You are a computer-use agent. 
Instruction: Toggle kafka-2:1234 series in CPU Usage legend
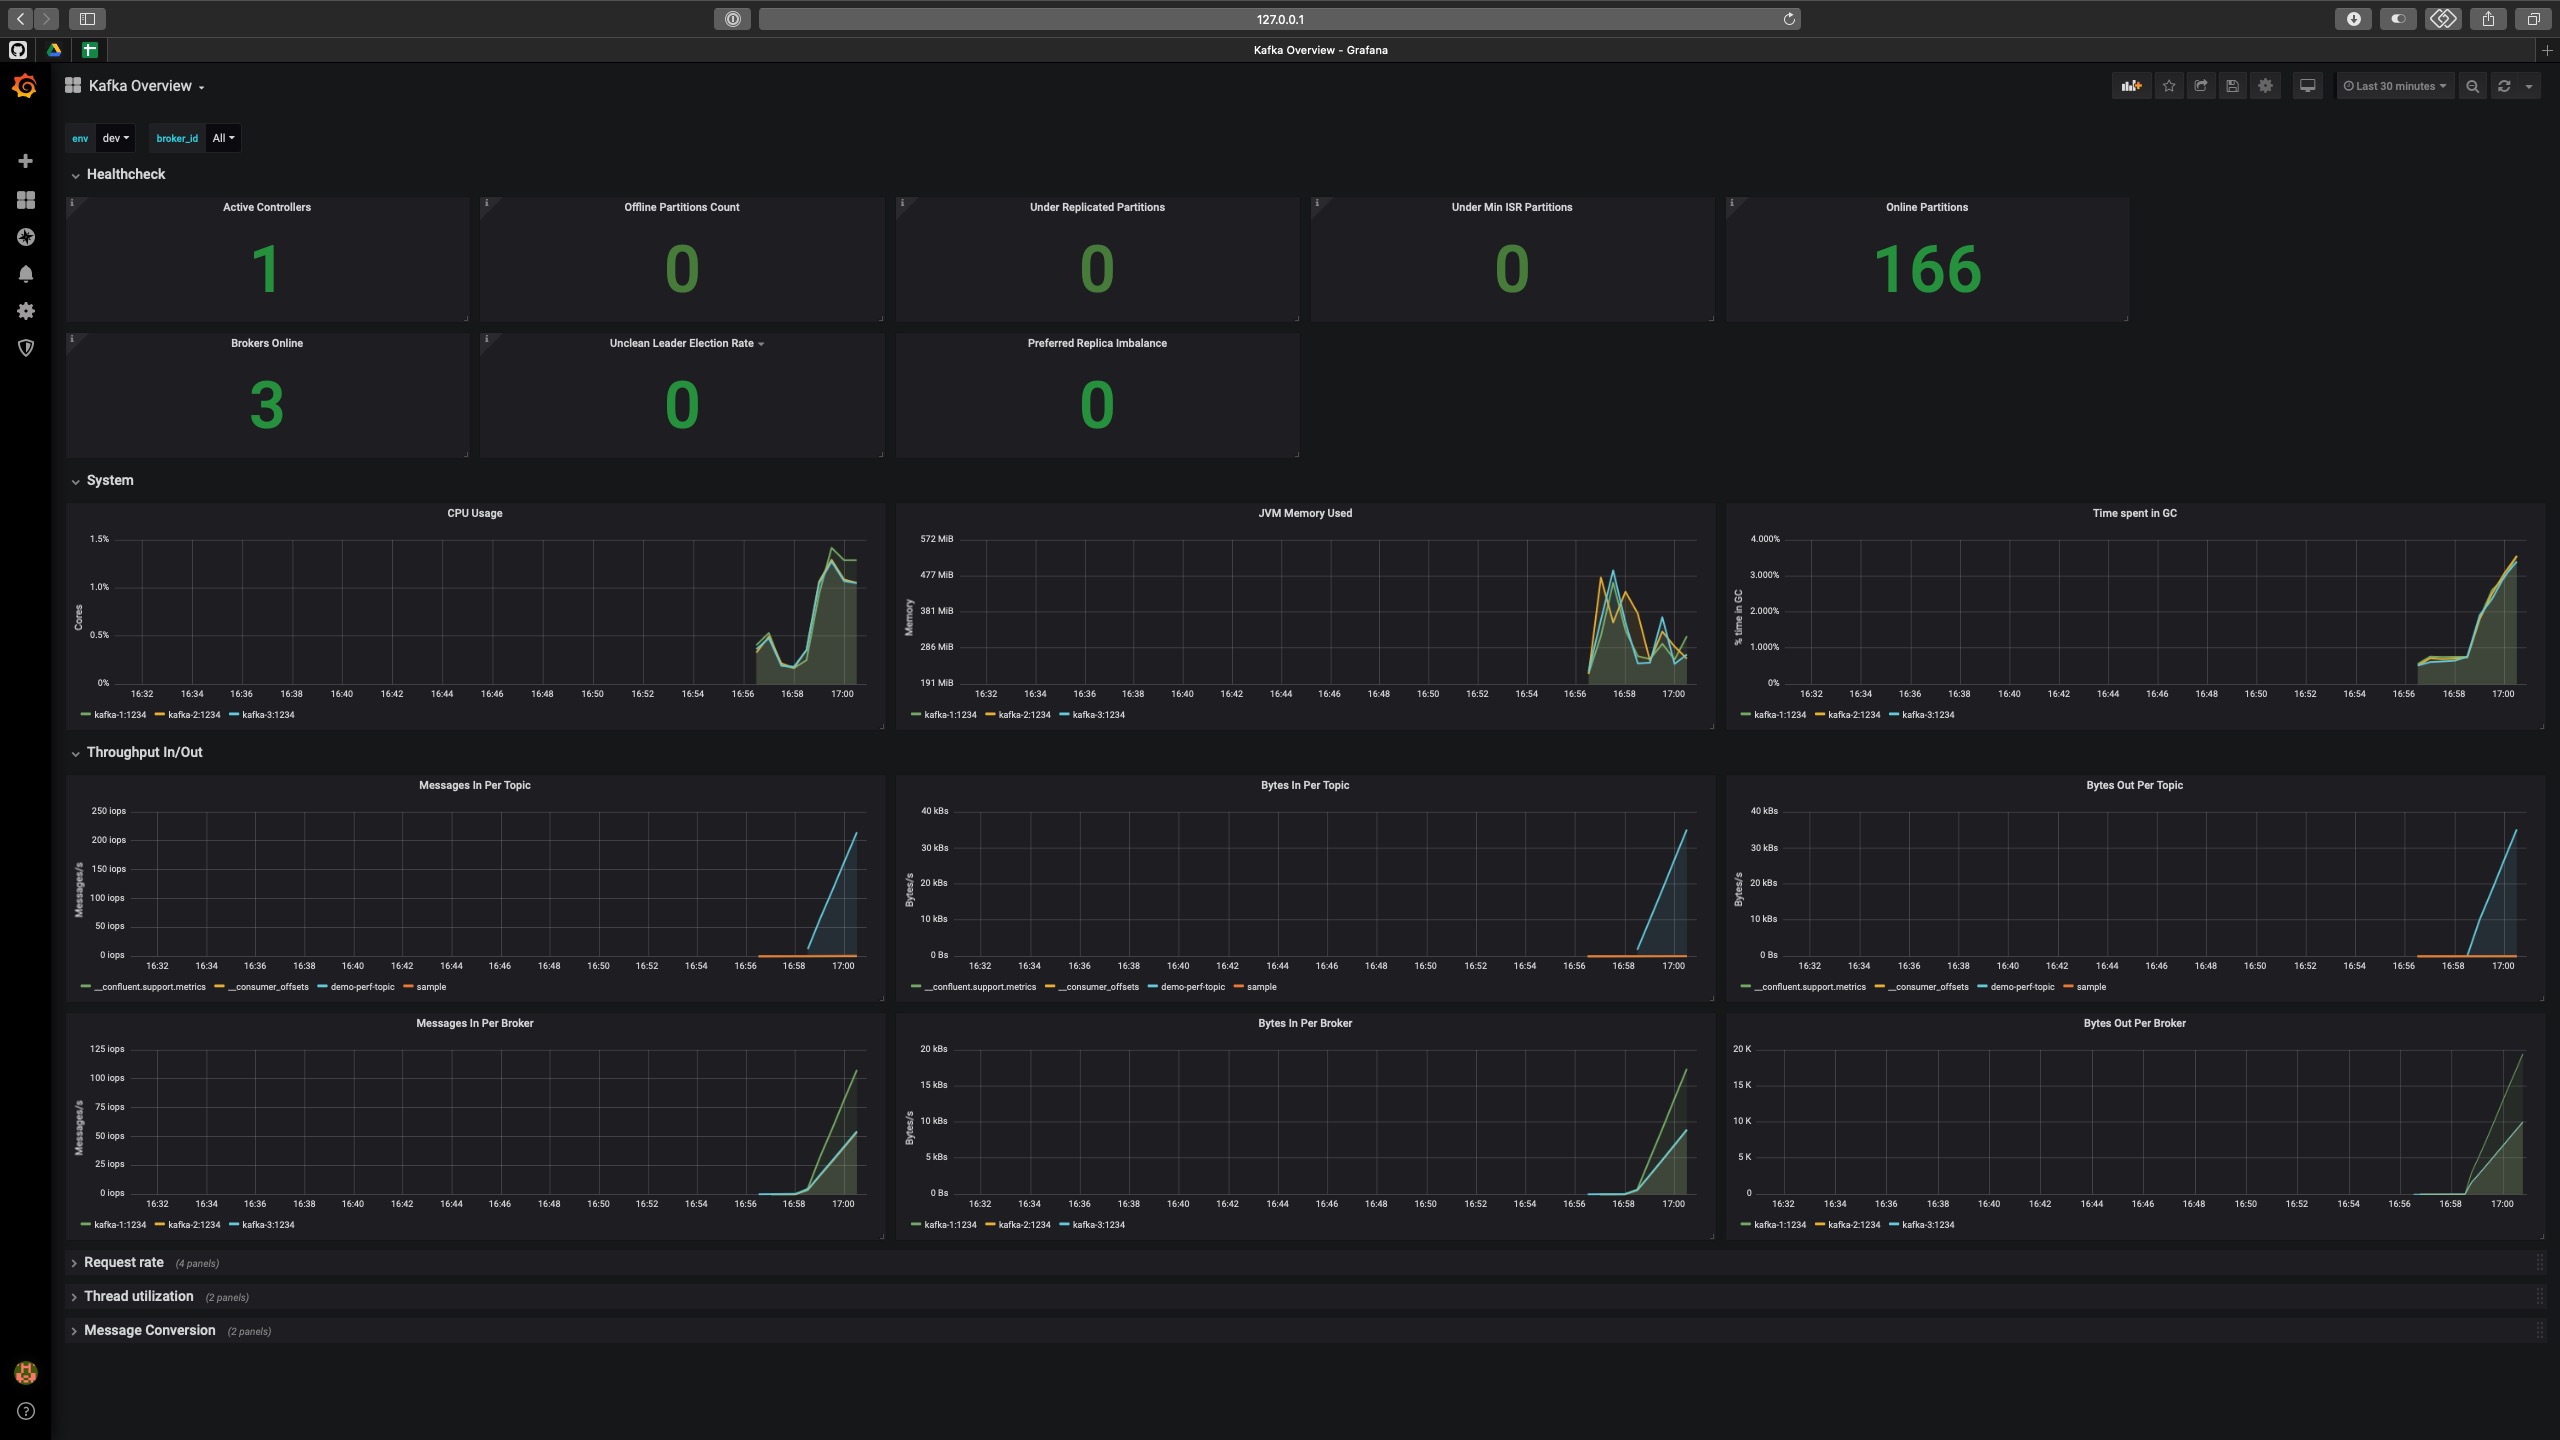pos(193,715)
